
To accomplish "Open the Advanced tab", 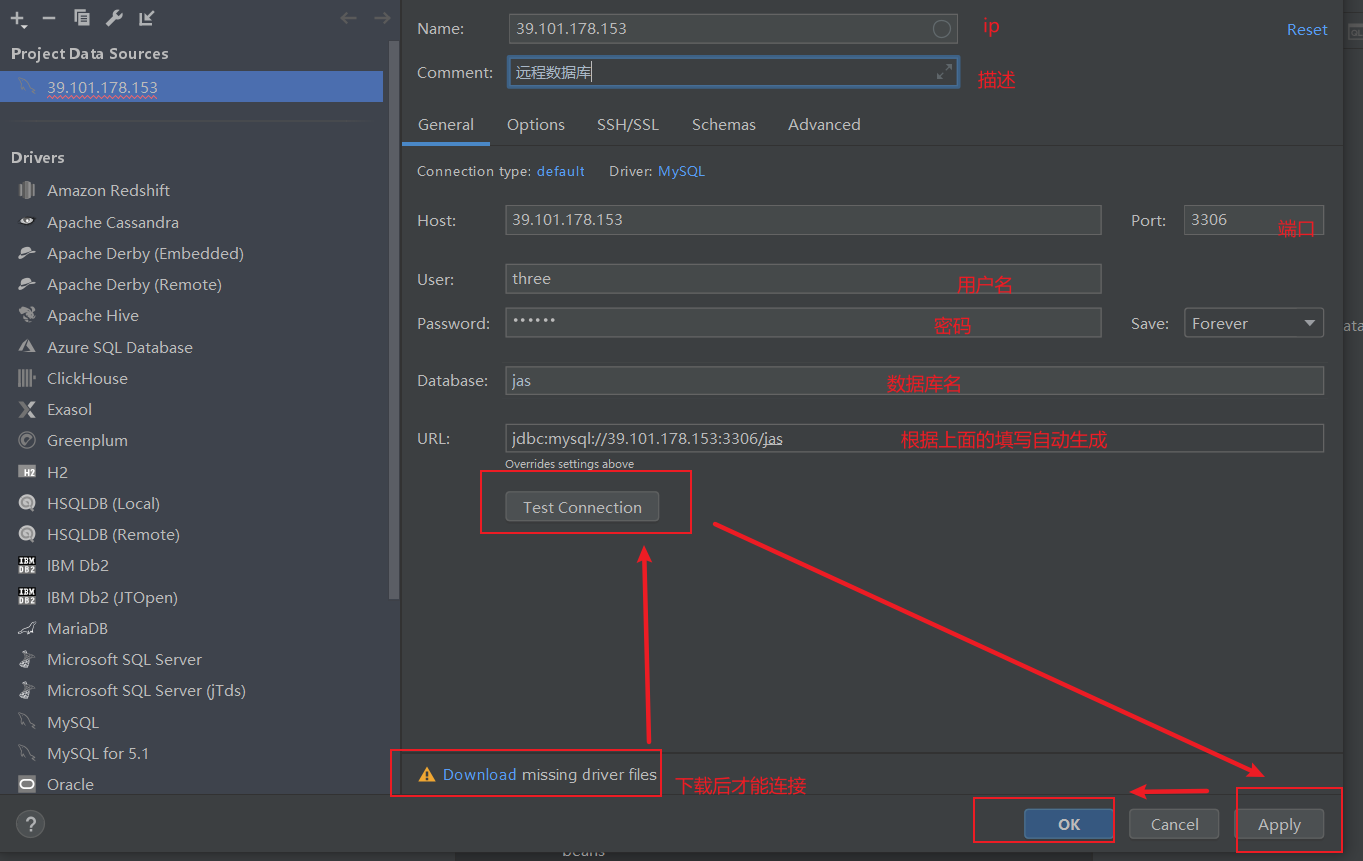I will tap(824, 125).
